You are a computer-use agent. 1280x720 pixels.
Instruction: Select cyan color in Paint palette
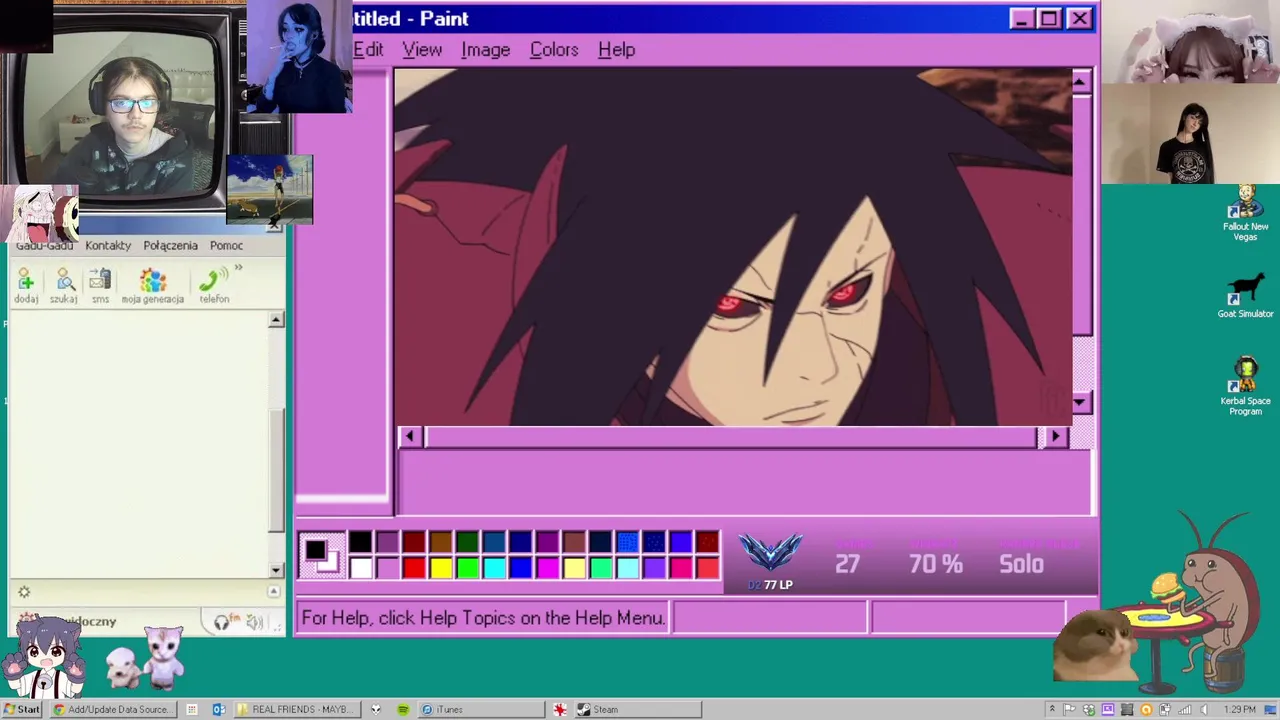(494, 568)
